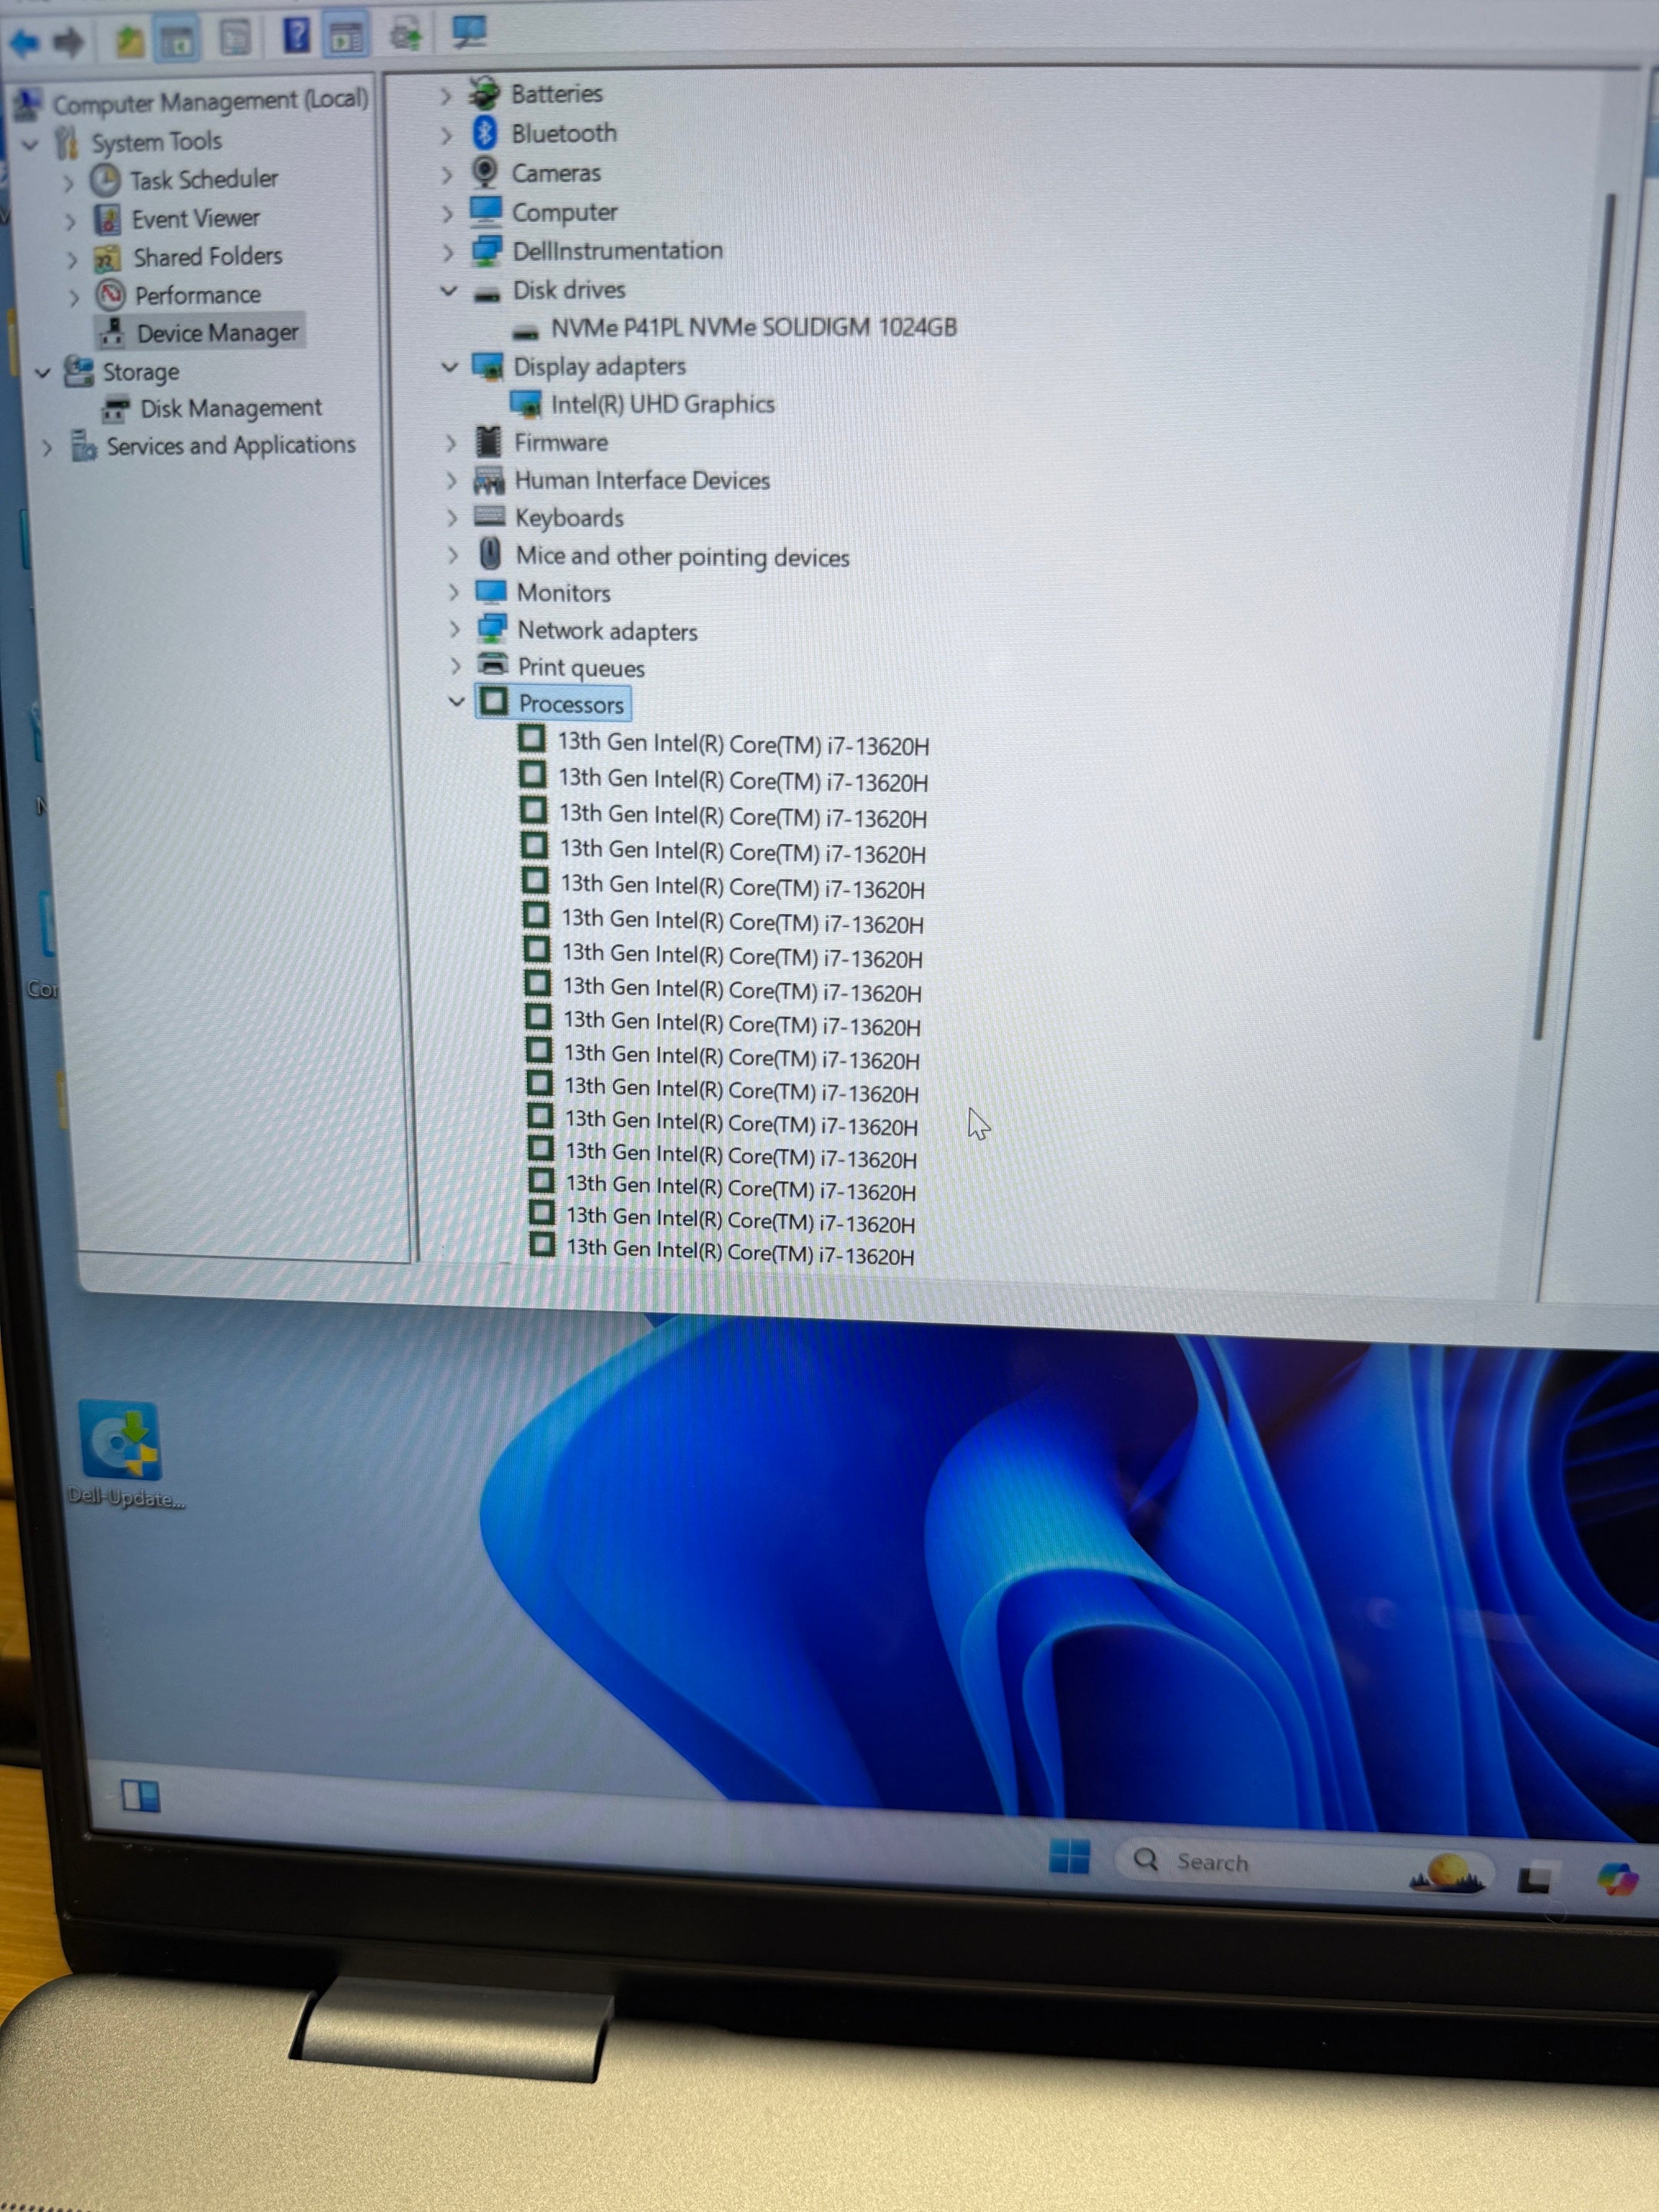Screen dimensions: 1659x2212
Task: Select Computer Management (Local) root node
Action: pos(210,101)
